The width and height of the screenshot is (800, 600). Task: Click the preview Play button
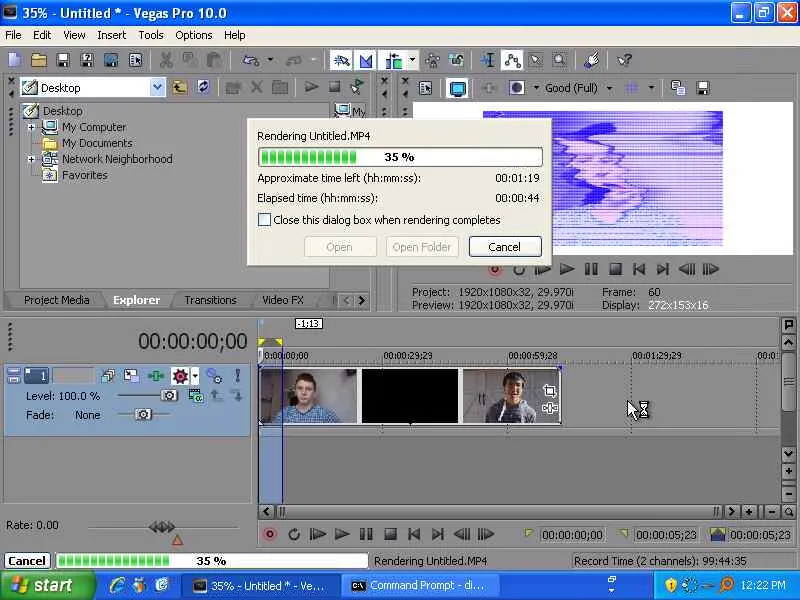pos(567,269)
